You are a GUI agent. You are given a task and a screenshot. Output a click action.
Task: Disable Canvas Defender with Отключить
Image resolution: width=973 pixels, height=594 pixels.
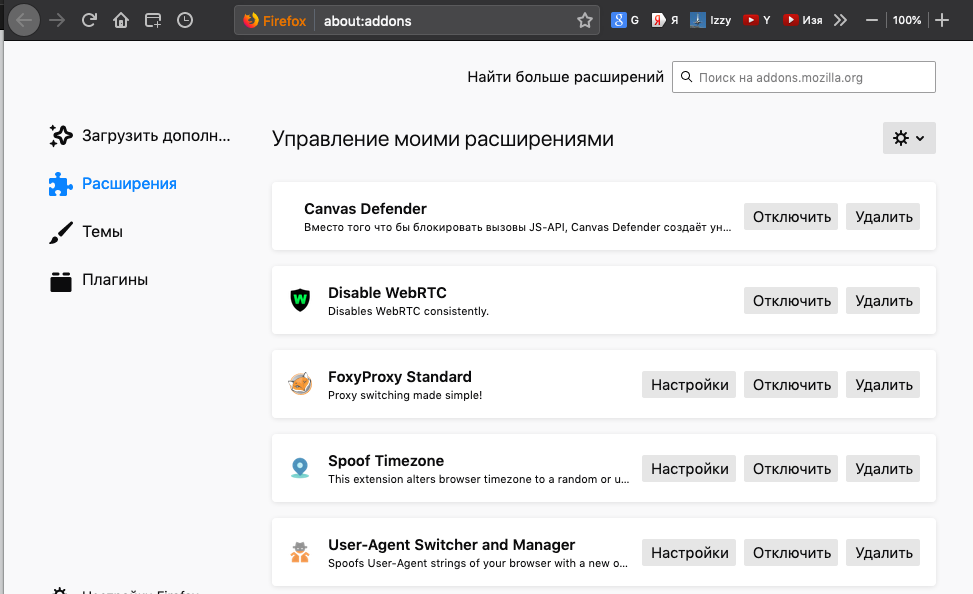(x=791, y=217)
